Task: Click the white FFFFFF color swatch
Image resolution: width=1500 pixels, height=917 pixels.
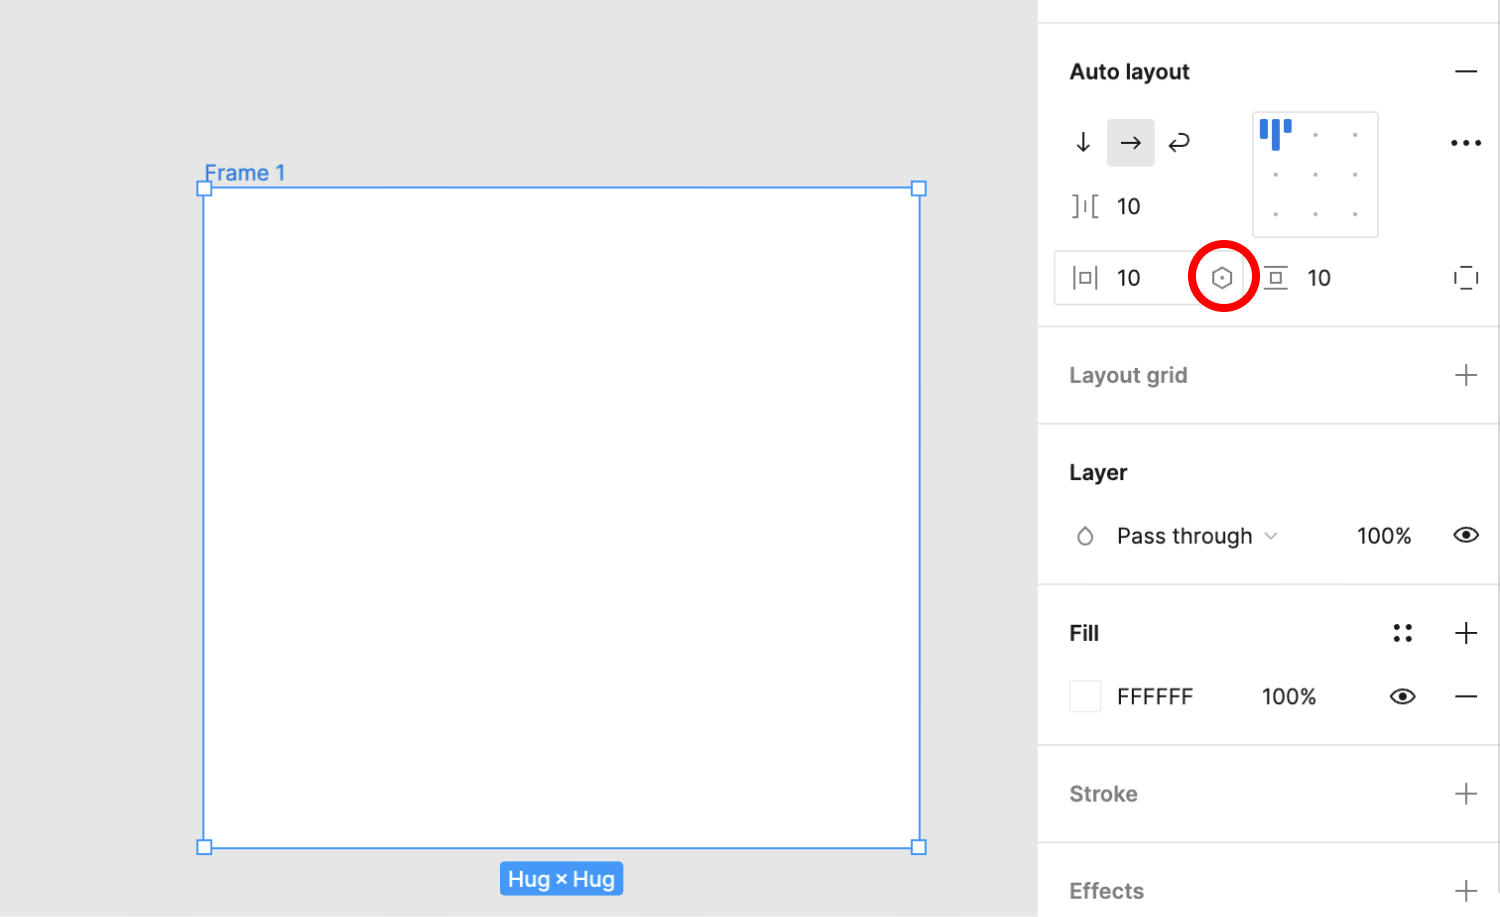Action: tap(1085, 696)
